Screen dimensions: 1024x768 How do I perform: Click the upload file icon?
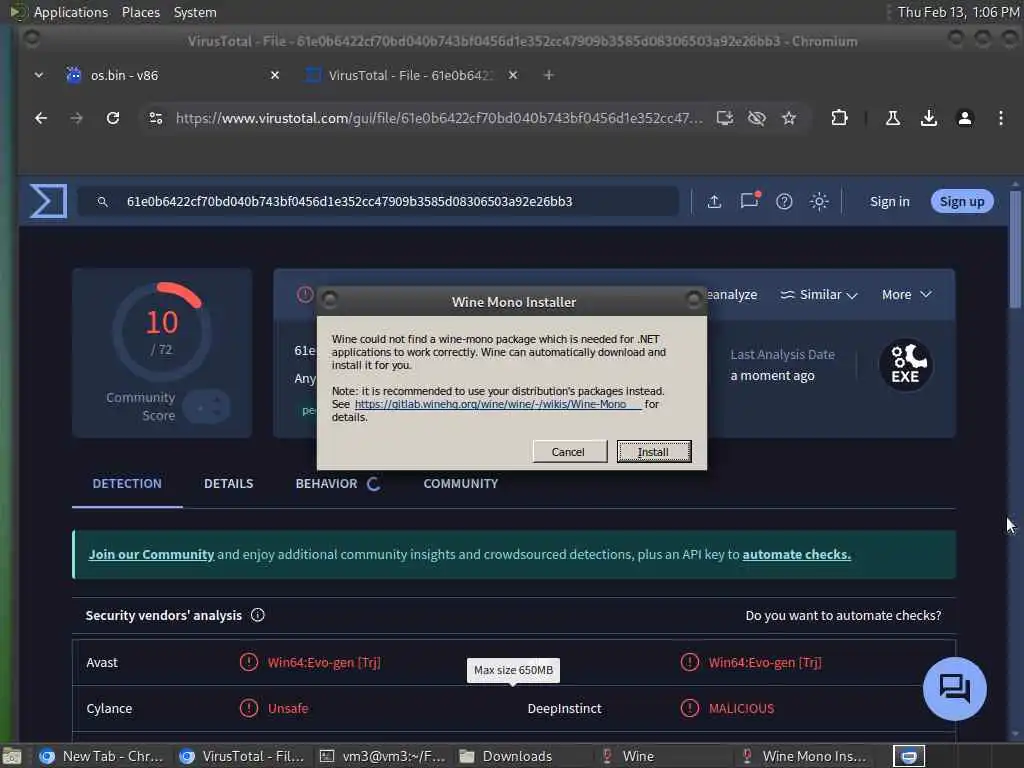pos(714,202)
